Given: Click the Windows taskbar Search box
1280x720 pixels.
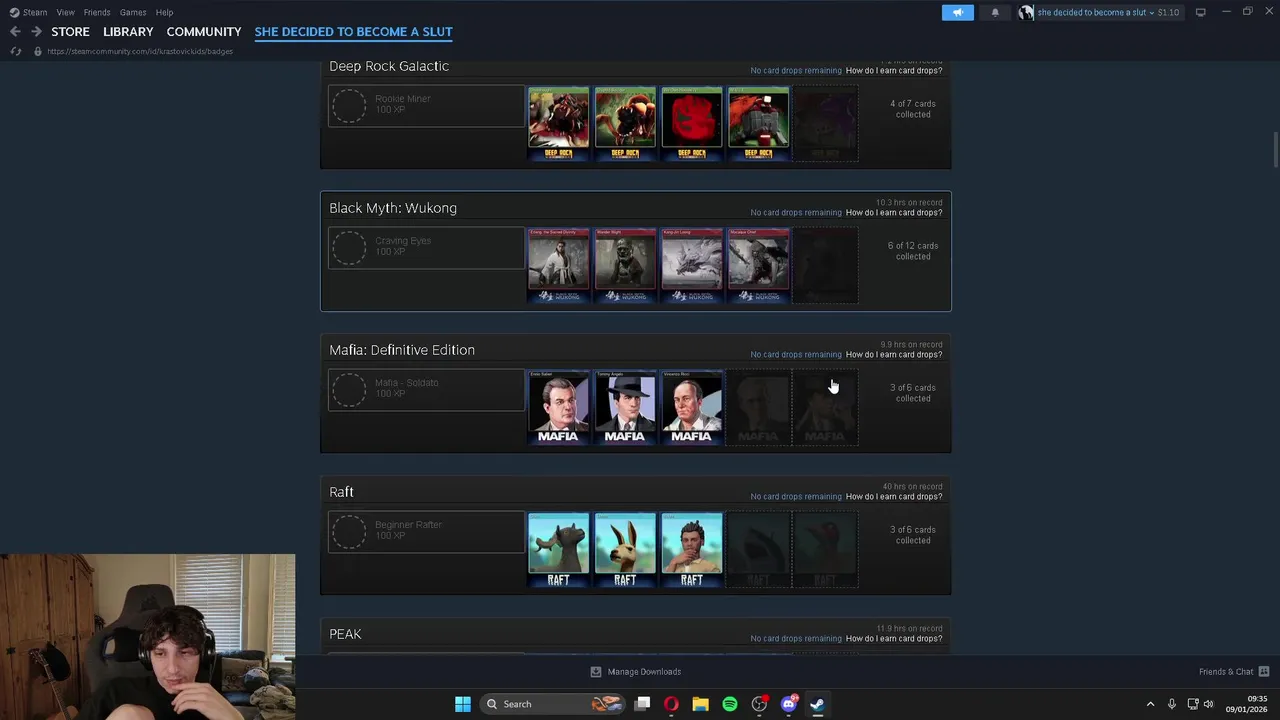Looking at the screenshot, I should click(550, 704).
